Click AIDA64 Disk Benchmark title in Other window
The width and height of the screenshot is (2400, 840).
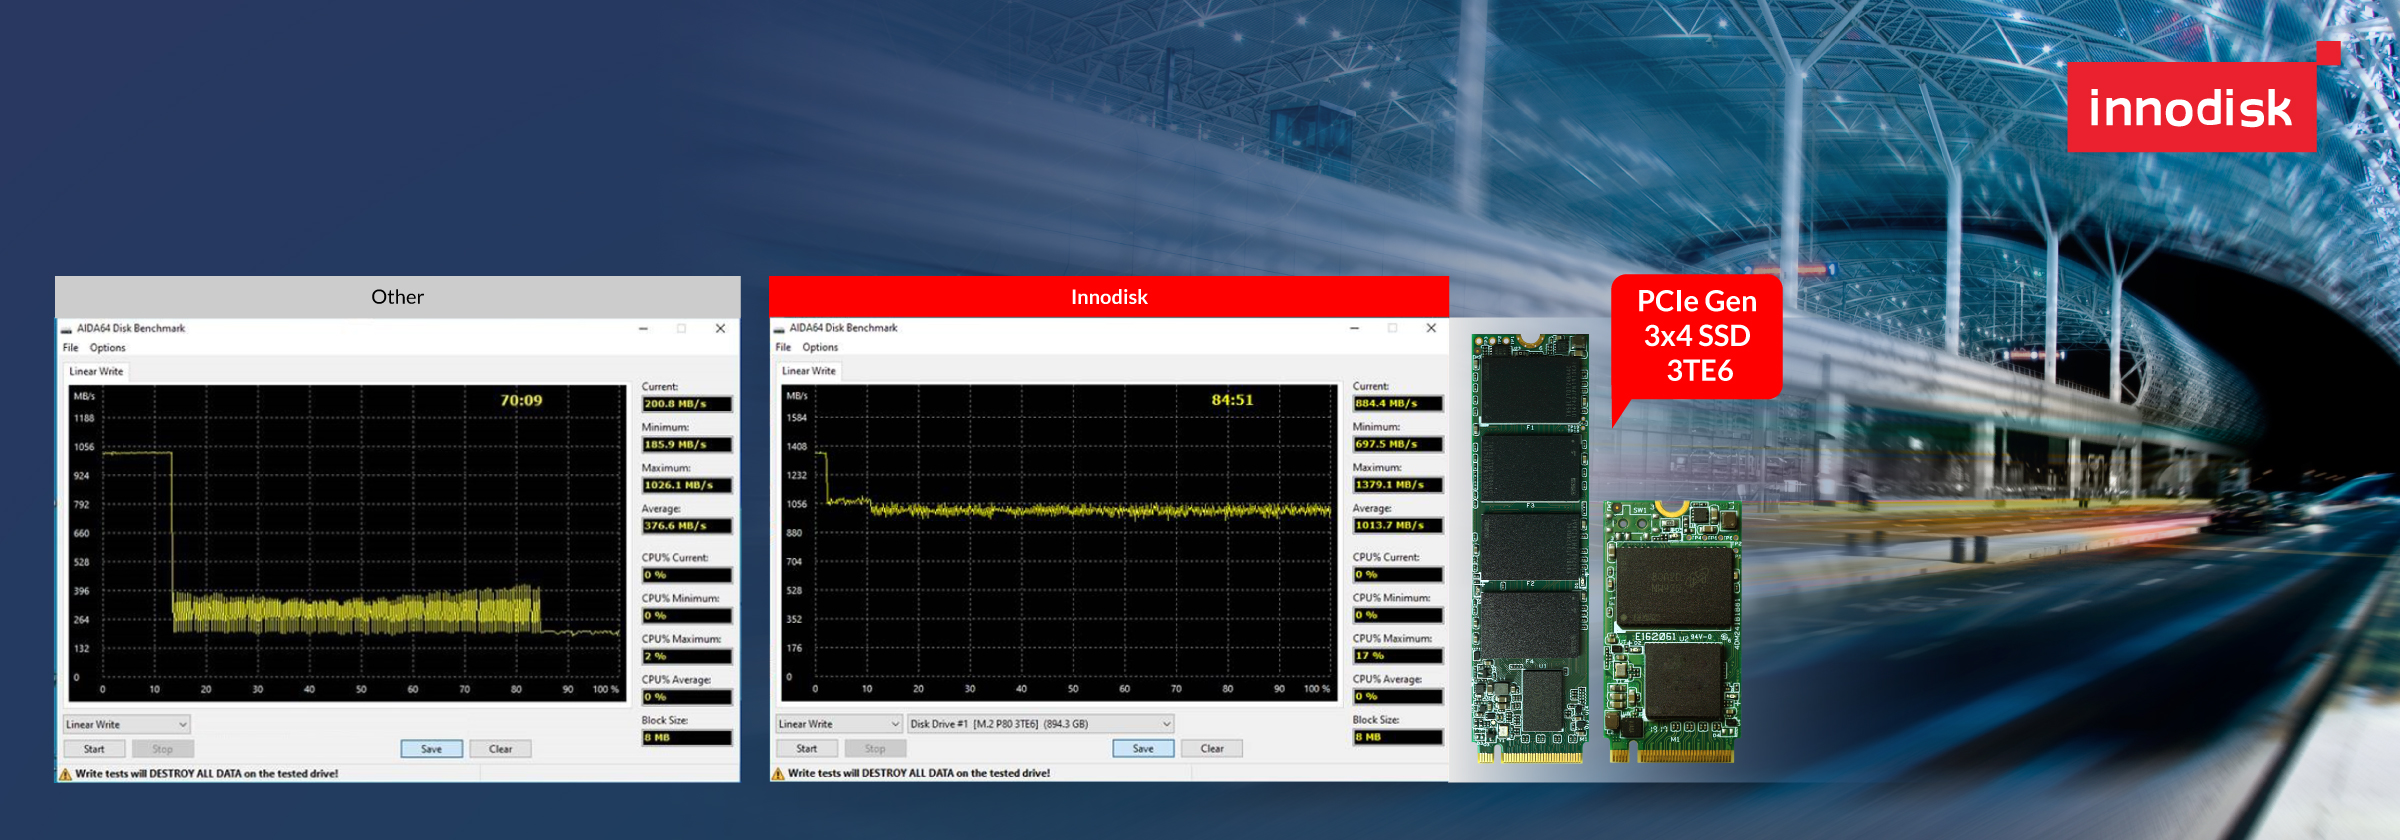[131, 328]
